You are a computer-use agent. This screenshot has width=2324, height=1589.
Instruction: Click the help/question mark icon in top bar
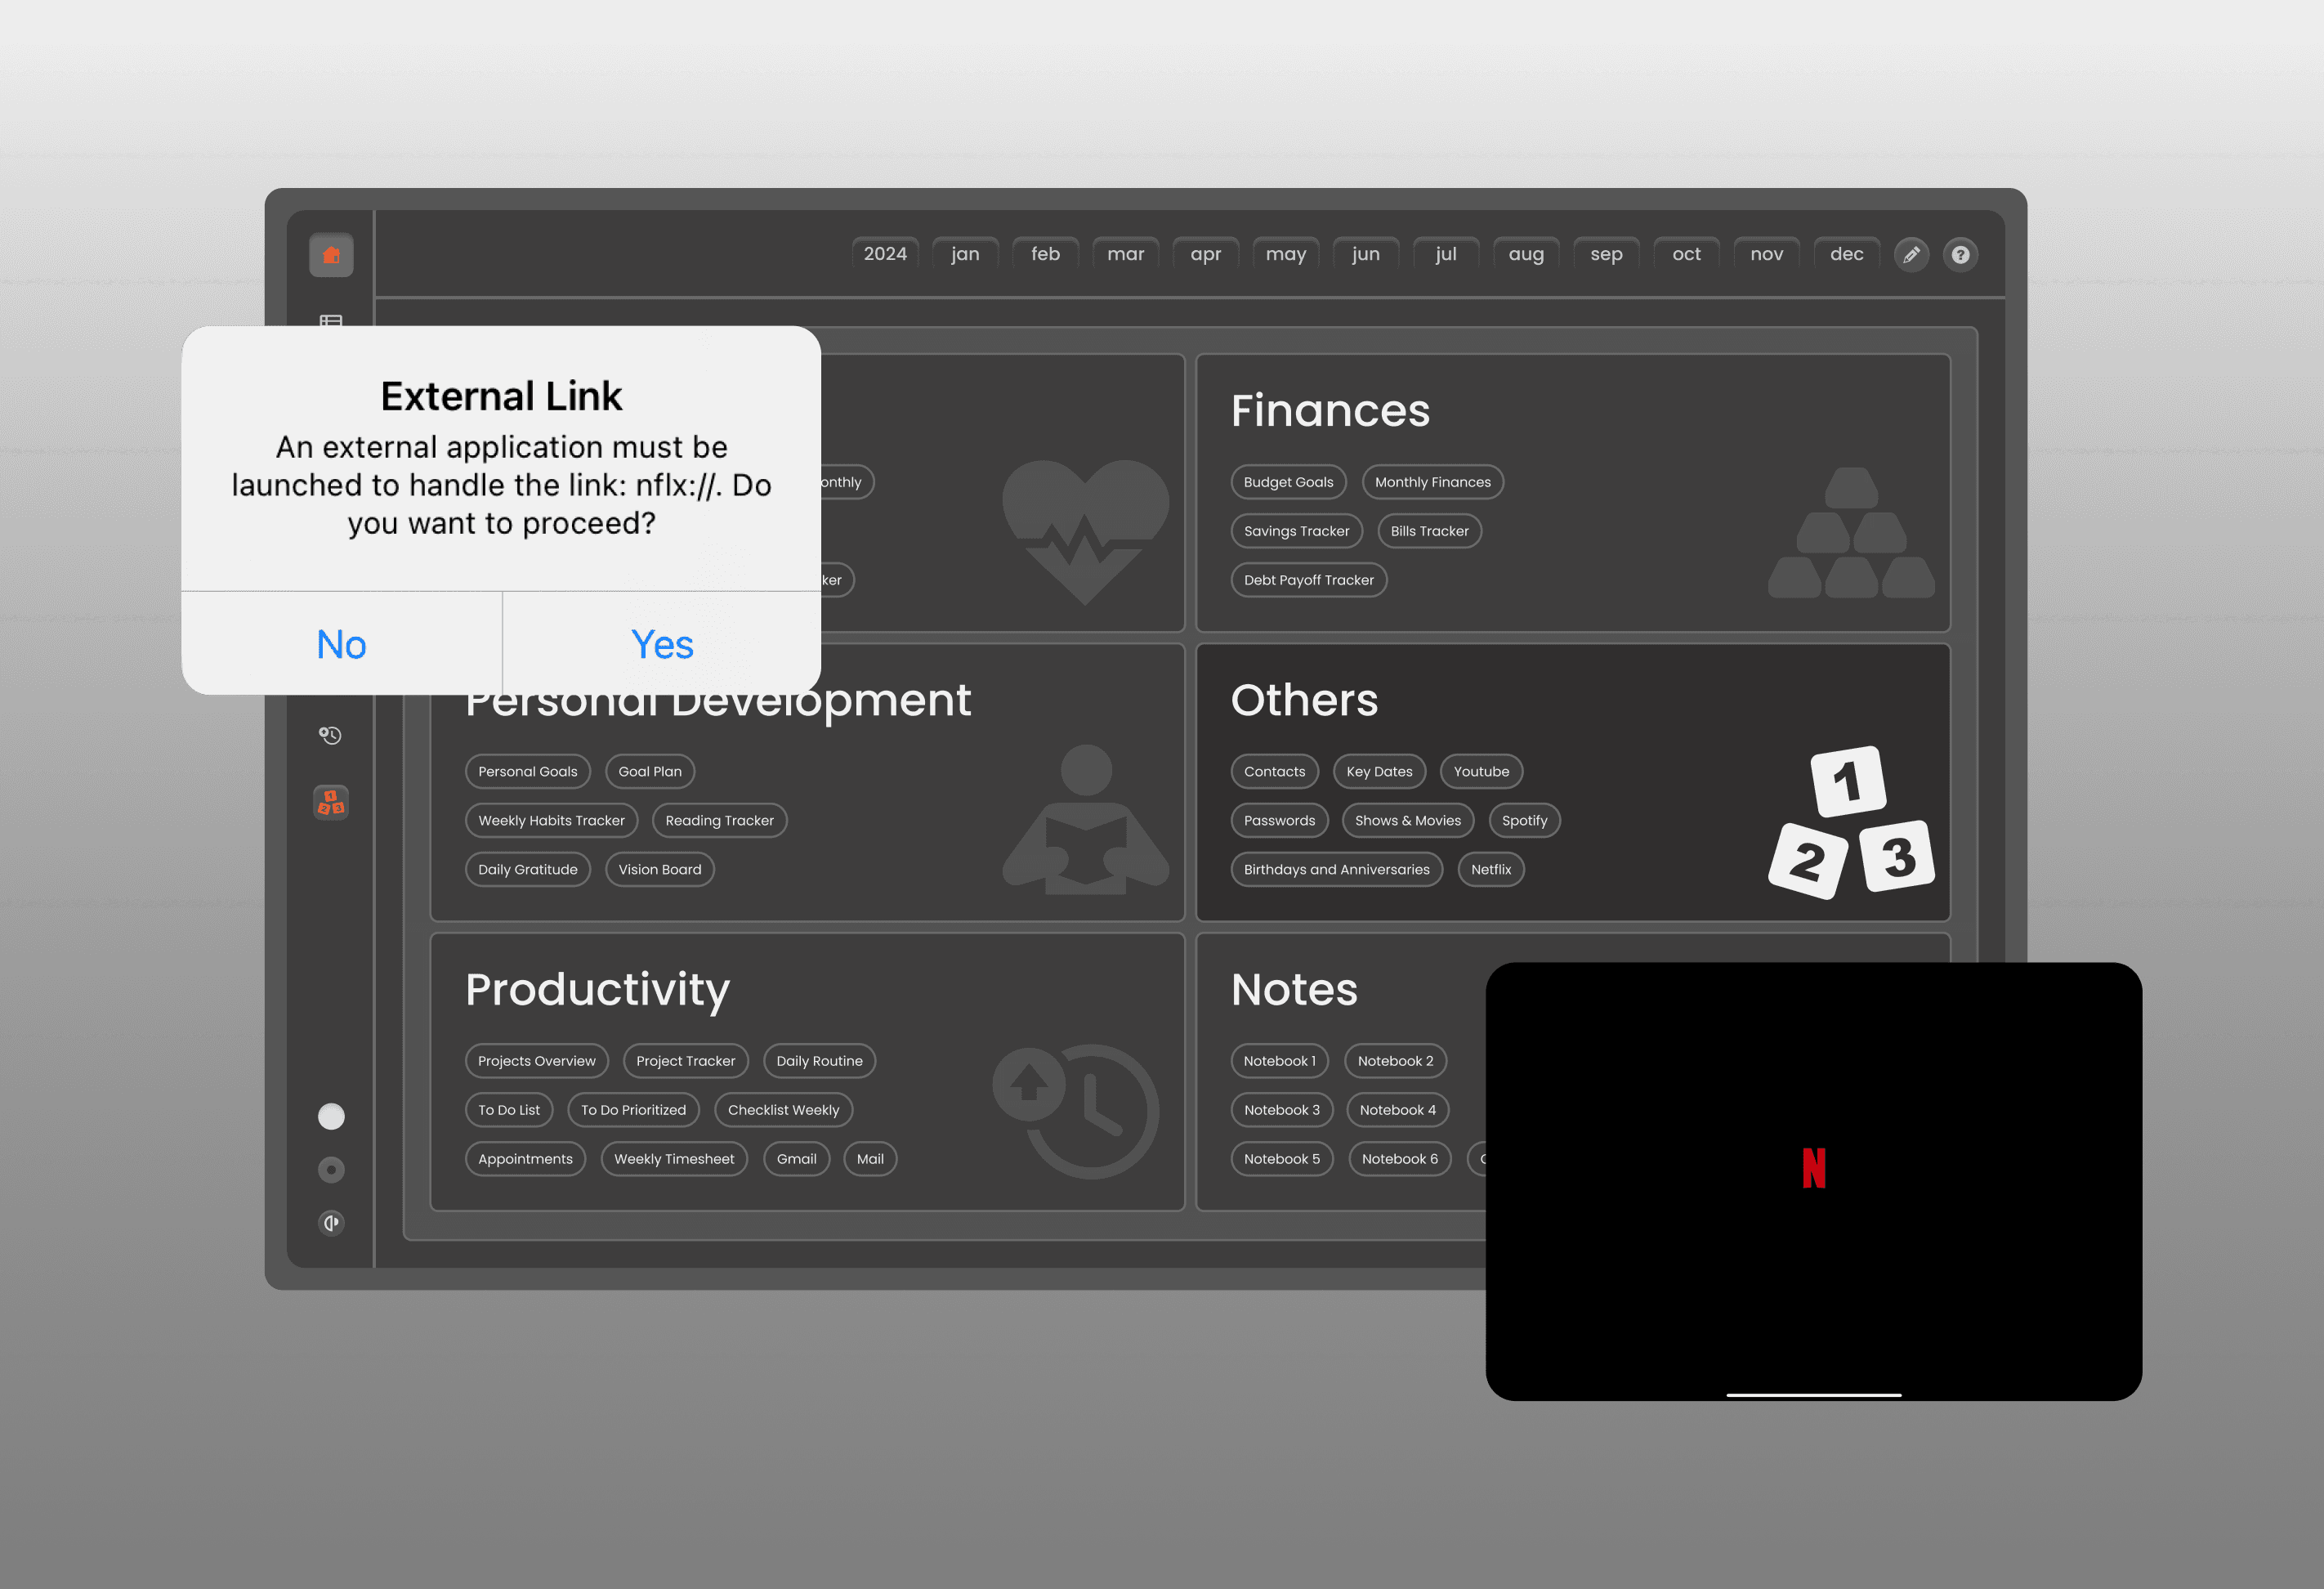coord(1964,254)
